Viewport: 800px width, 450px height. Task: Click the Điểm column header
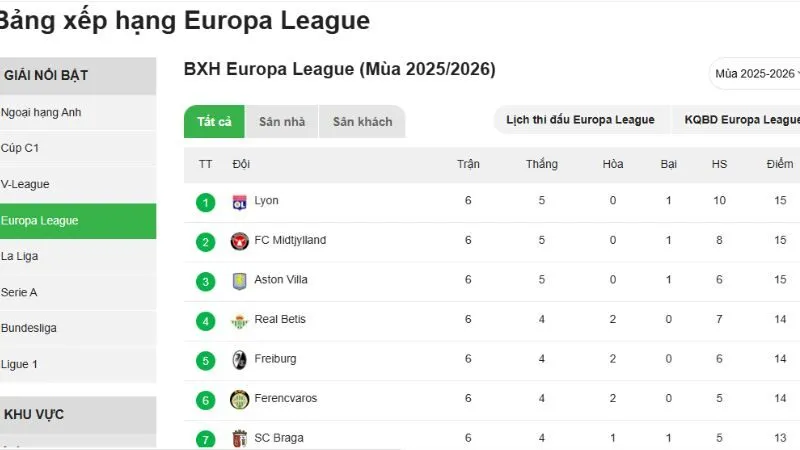pyautogui.click(x=780, y=164)
